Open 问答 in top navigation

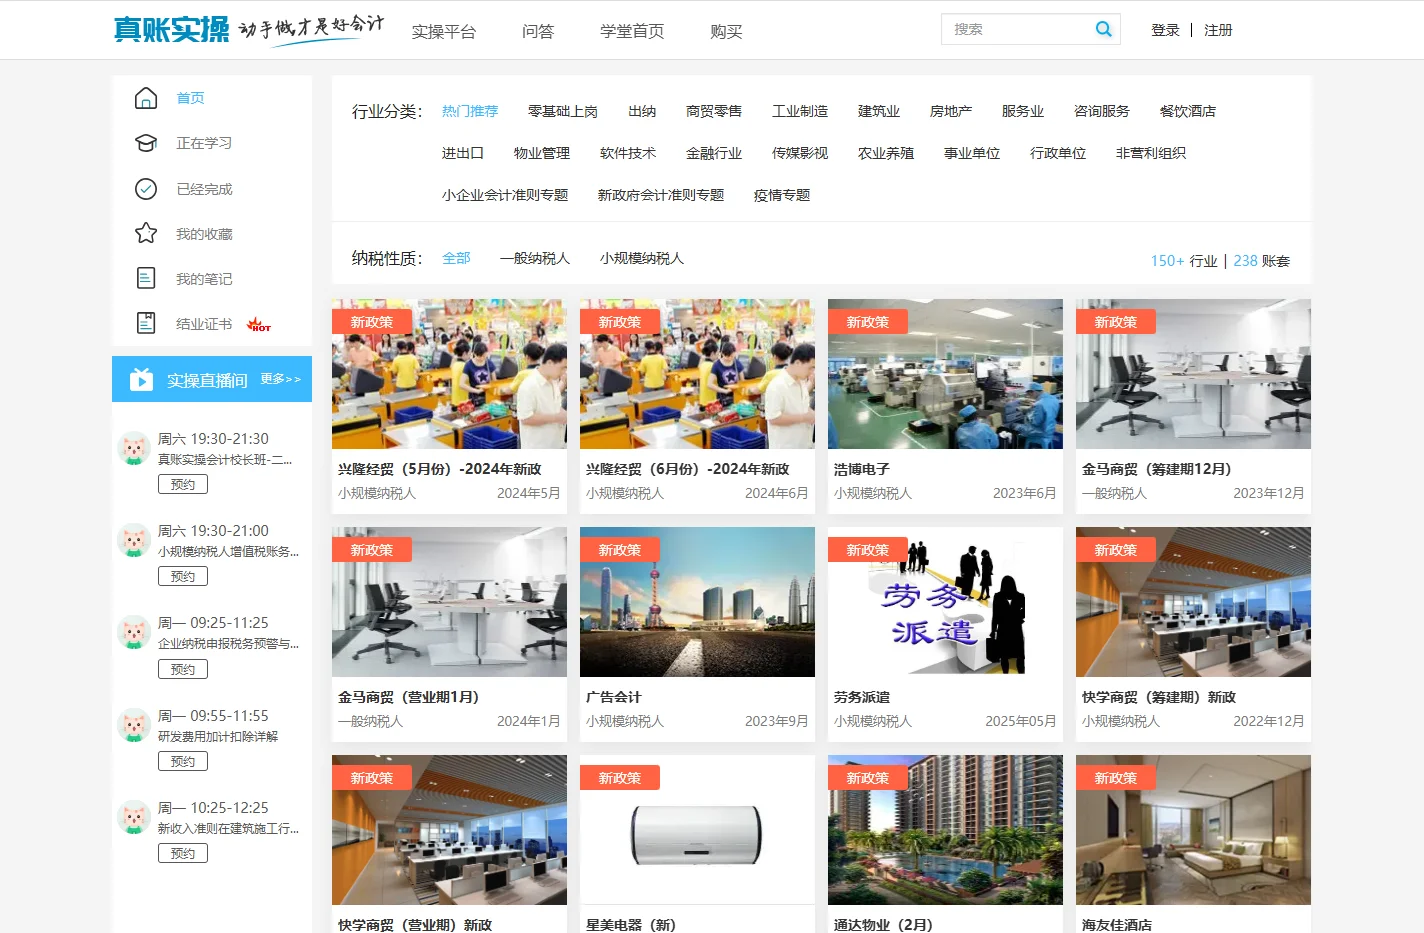(538, 31)
